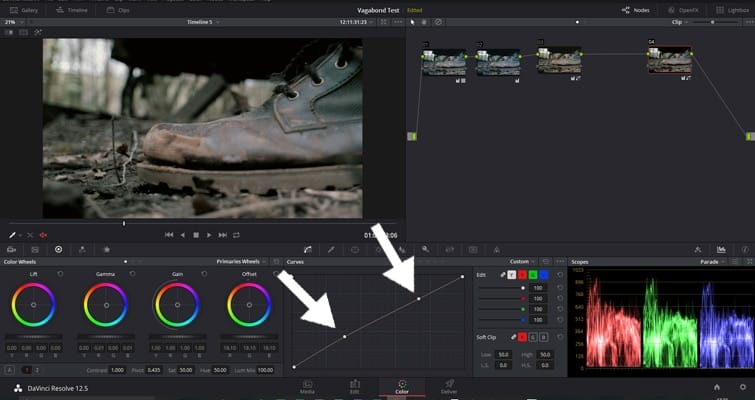Open the Gallery panel
This screenshot has height=400, width=755.
click(23, 9)
